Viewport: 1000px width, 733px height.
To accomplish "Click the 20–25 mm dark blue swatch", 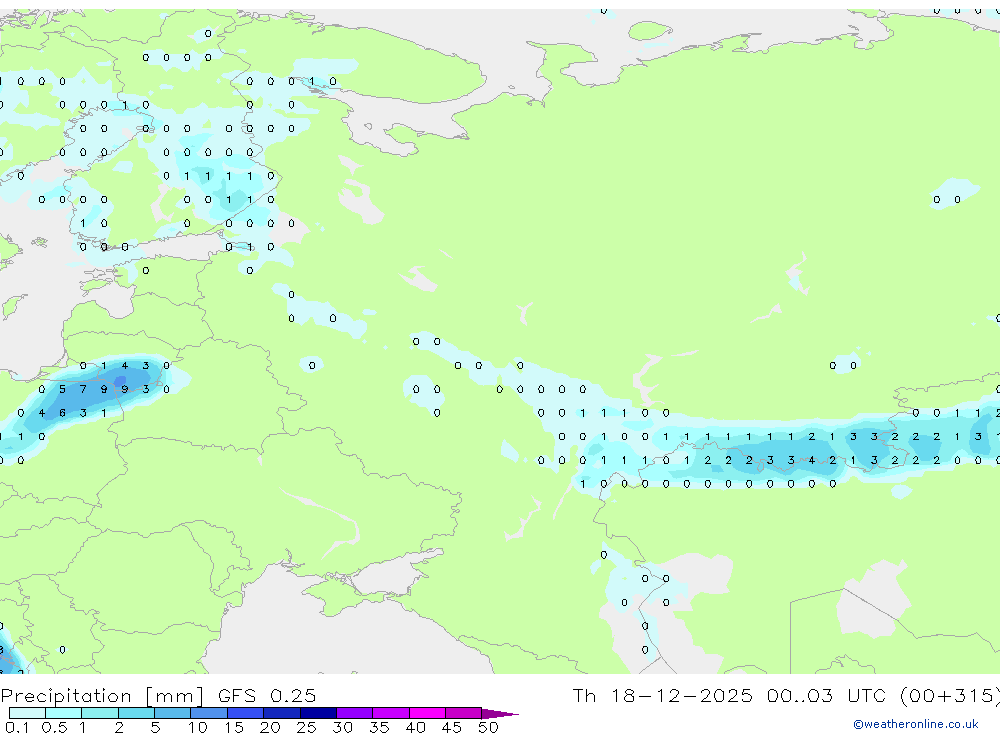I will coord(282,713).
